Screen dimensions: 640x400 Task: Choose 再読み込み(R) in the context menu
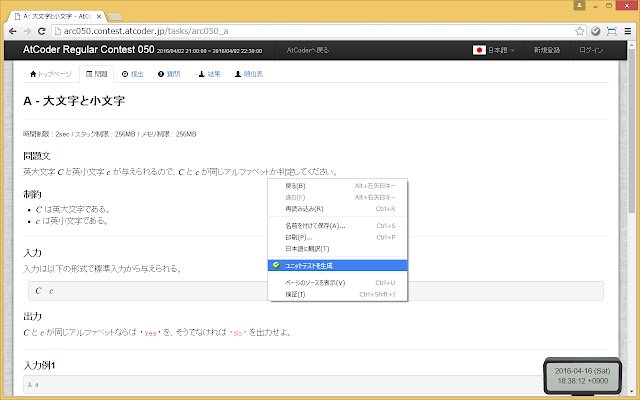click(338, 209)
